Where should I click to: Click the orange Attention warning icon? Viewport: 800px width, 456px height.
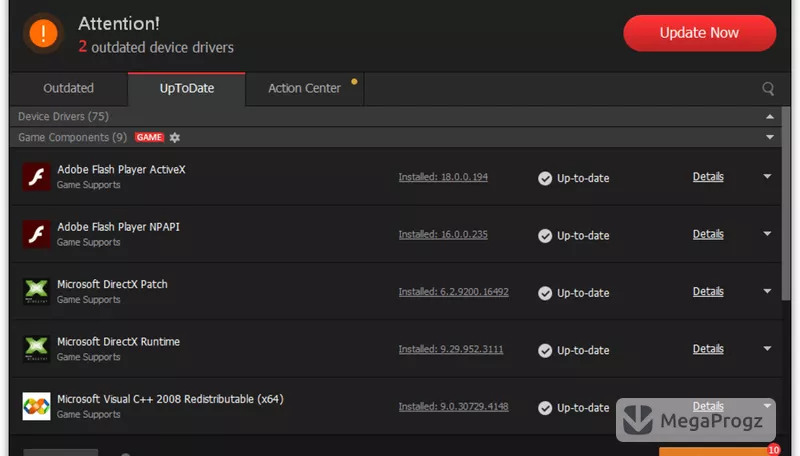pyautogui.click(x=43, y=33)
